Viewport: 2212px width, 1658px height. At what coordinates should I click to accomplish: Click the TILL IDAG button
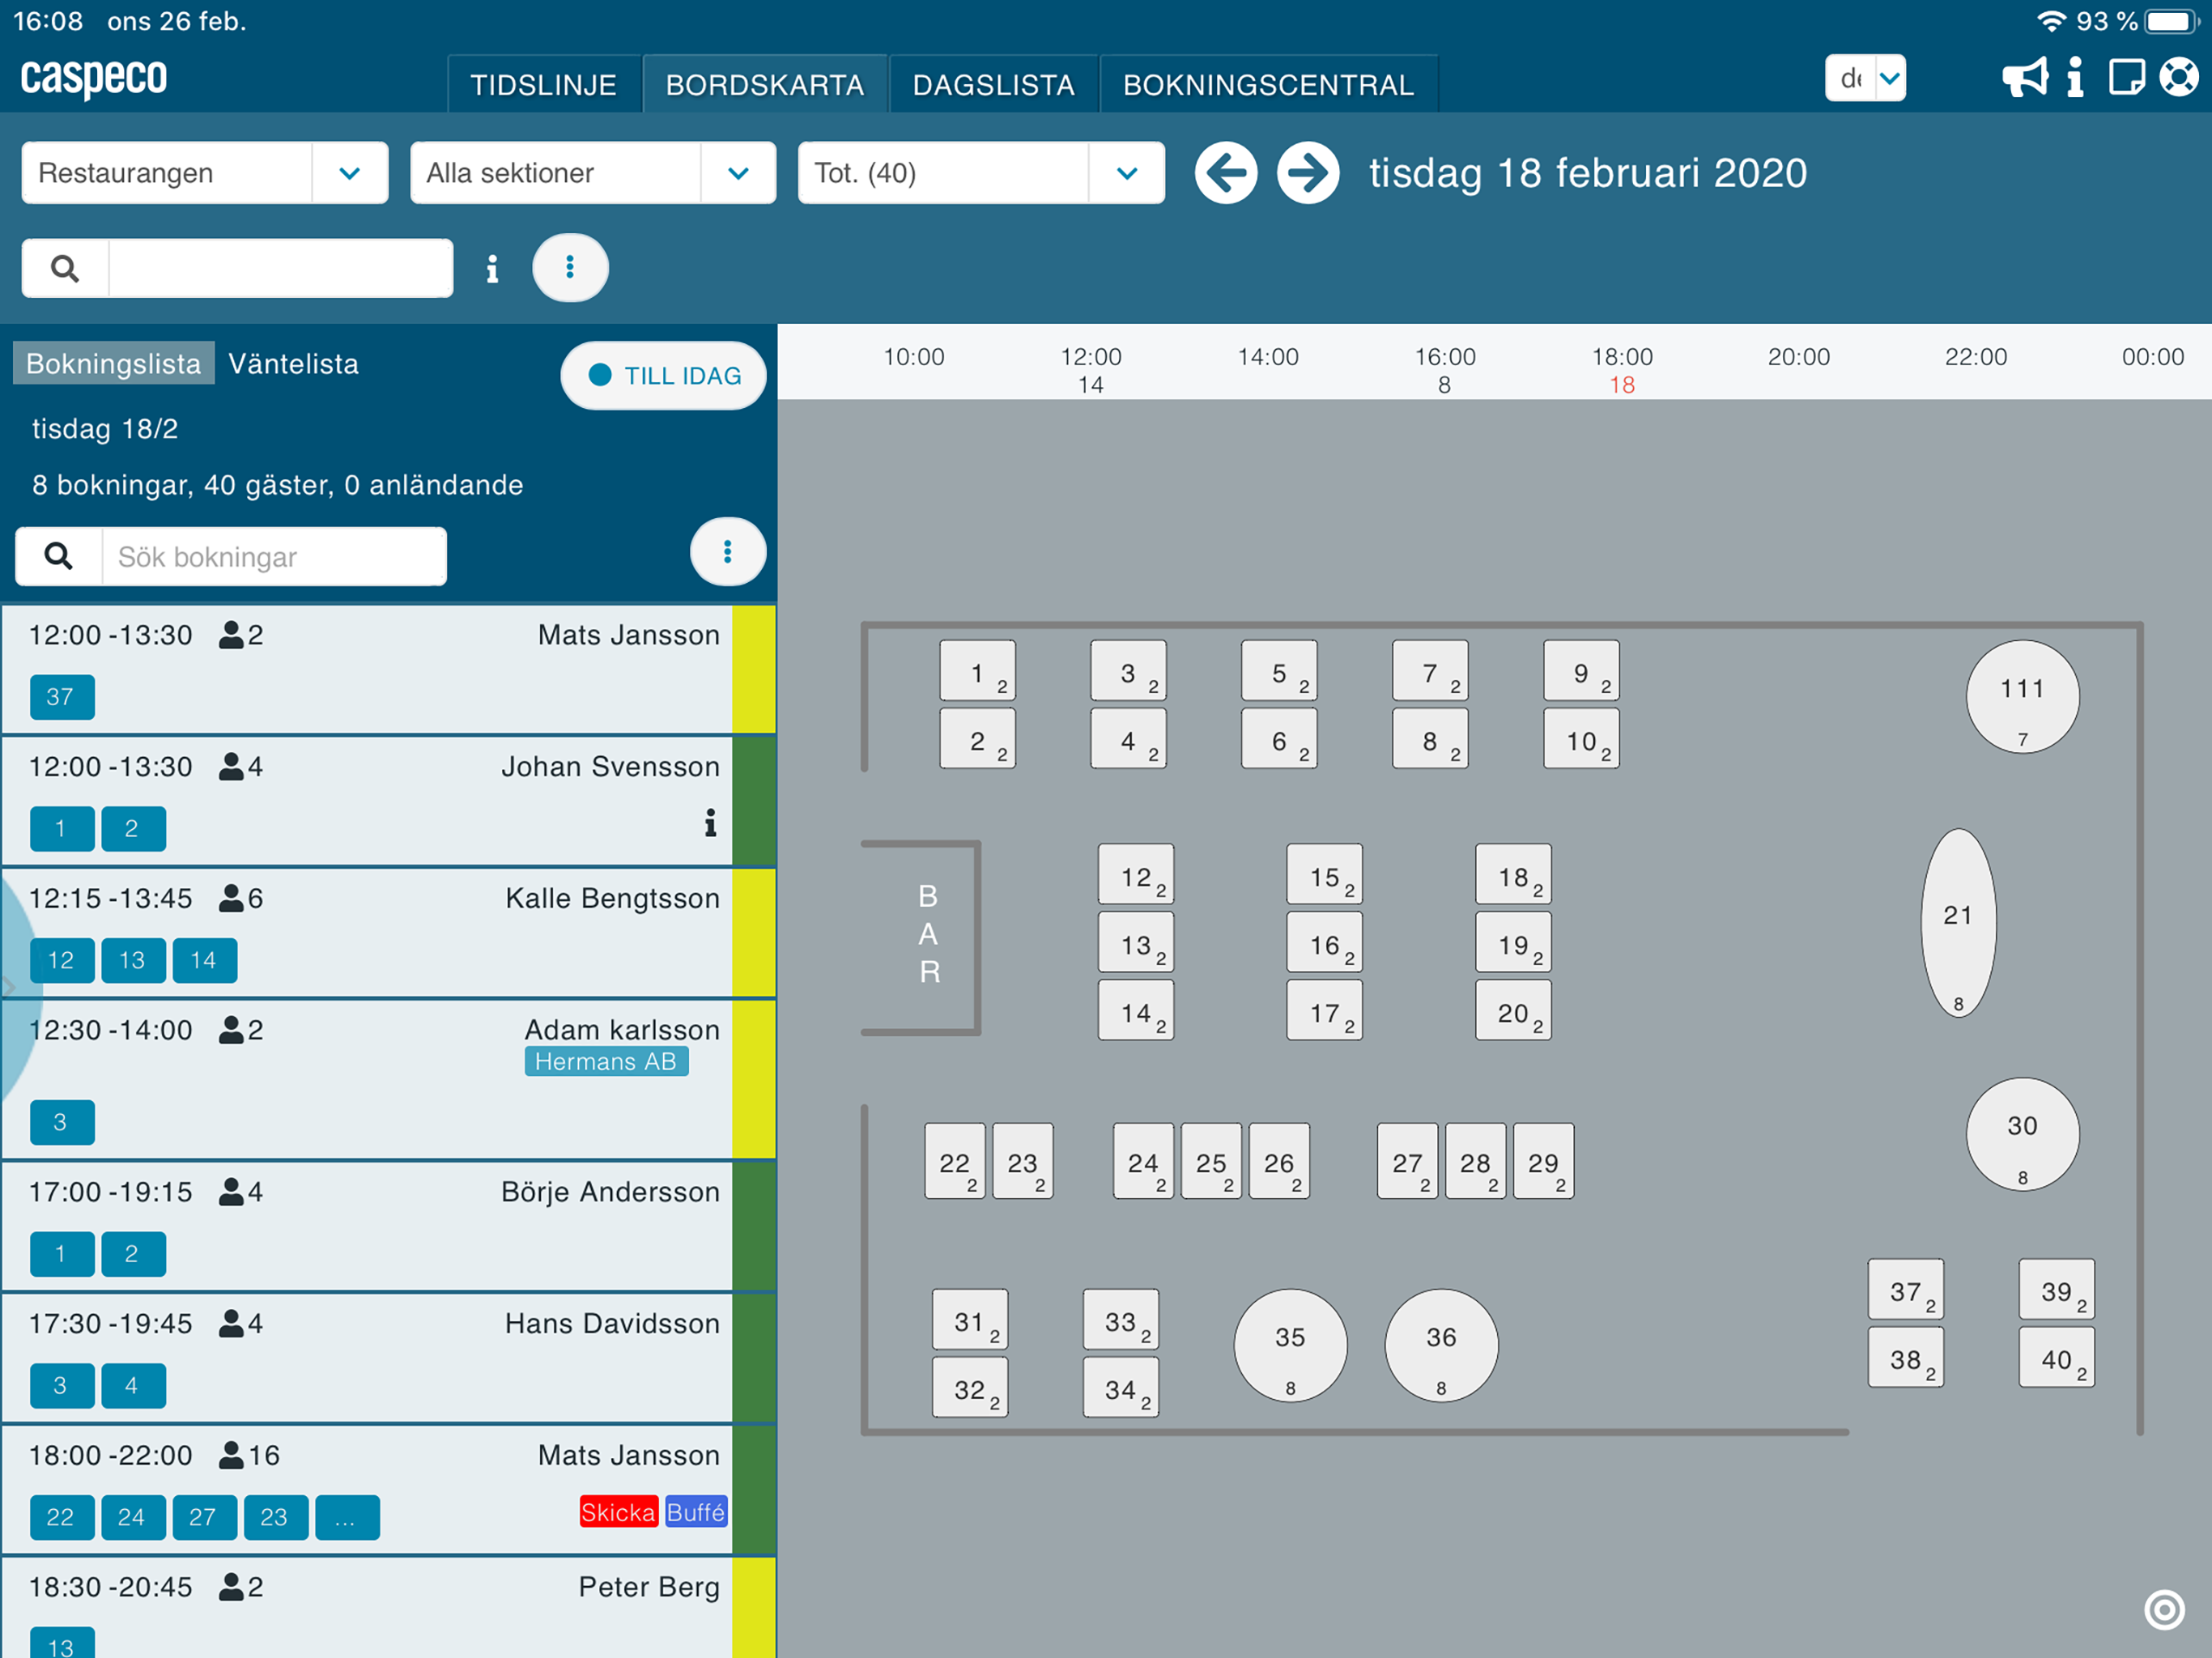click(664, 376)
